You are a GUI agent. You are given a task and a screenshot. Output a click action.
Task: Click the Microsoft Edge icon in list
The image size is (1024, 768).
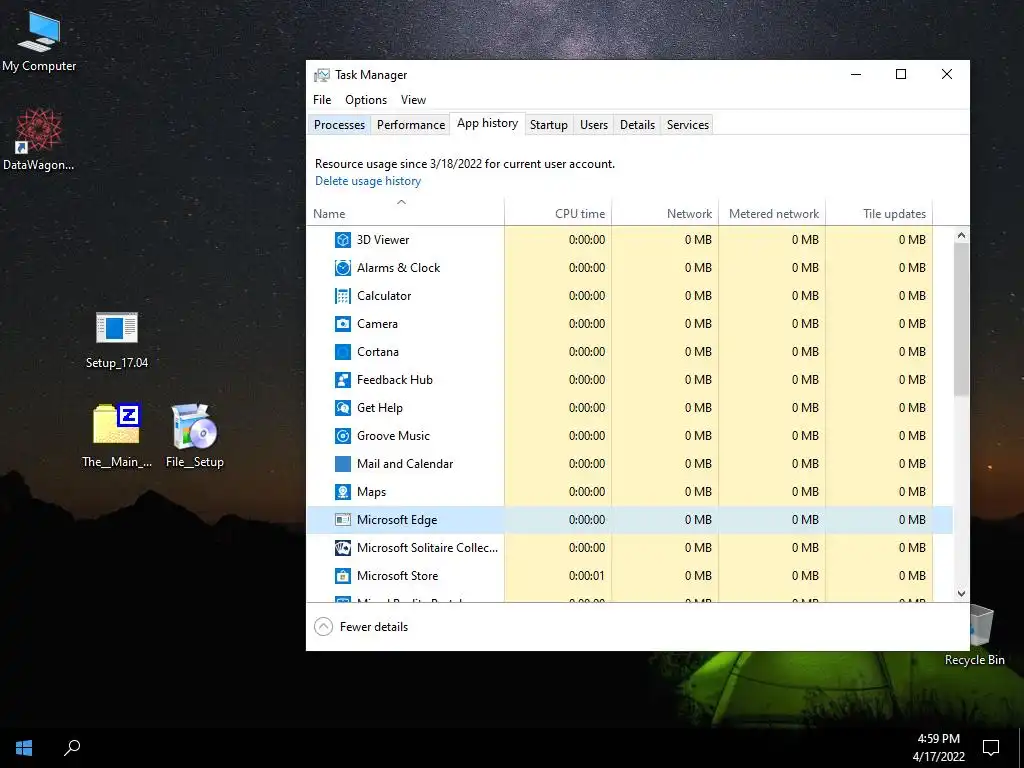343,520
